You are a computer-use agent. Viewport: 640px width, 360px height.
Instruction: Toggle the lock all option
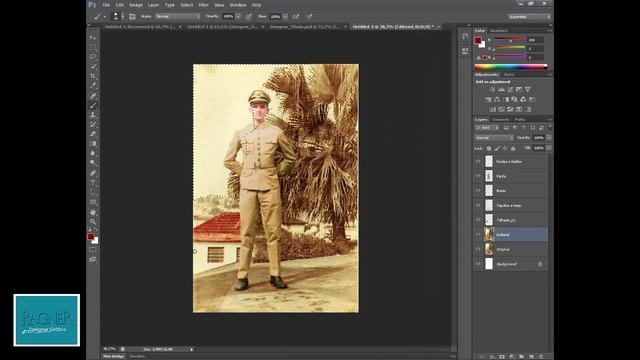tap(513, 148)
